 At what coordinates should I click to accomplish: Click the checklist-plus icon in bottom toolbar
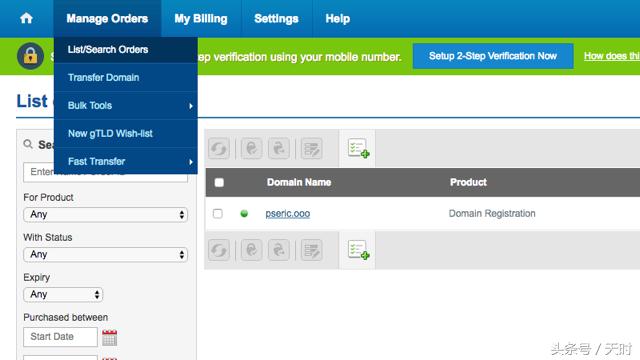[x=358, y=250]
